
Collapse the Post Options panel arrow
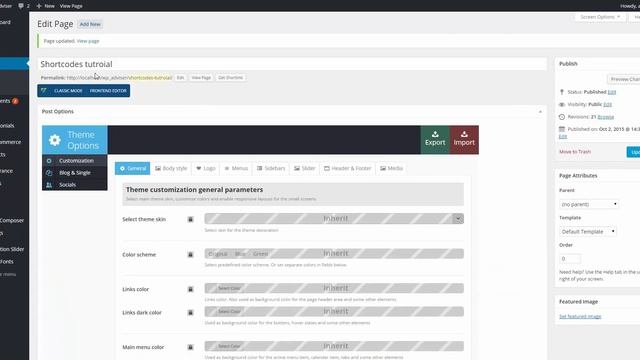coord(540,111)
